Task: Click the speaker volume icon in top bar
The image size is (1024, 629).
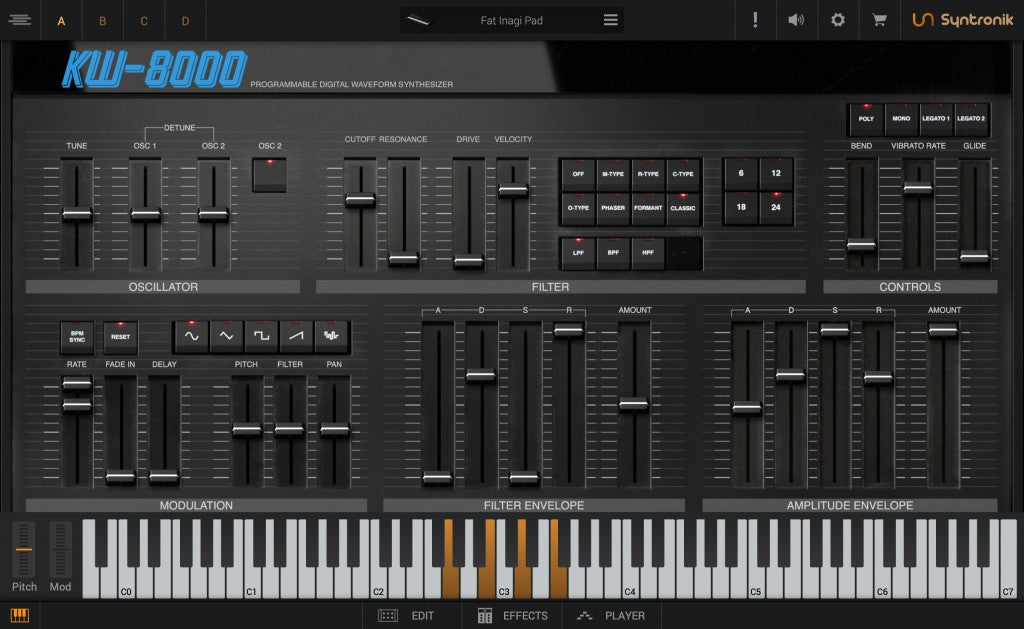Action: [x=796, y=20]
